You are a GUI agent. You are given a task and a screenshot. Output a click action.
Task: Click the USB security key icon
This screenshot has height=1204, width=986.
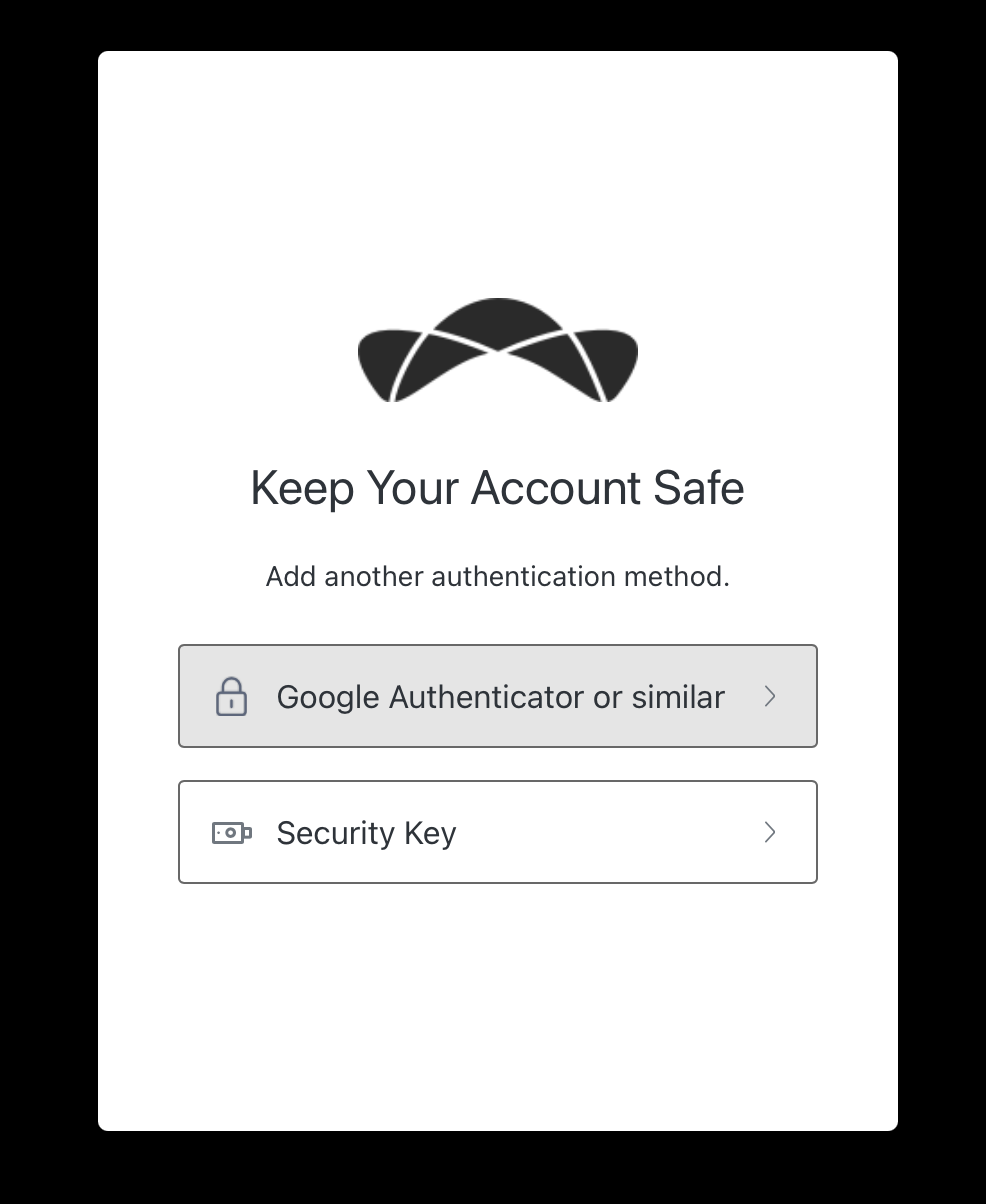(232, 832)
